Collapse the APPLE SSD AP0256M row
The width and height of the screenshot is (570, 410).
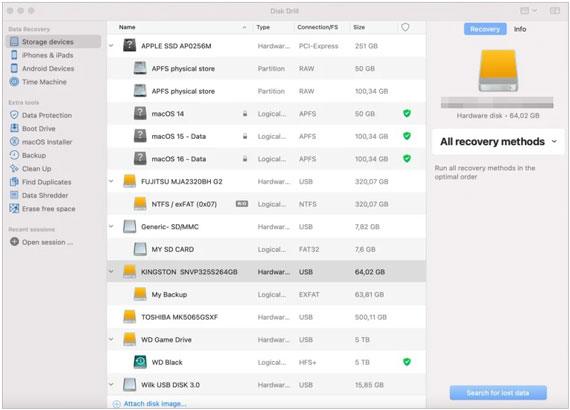tap(111, 46)
